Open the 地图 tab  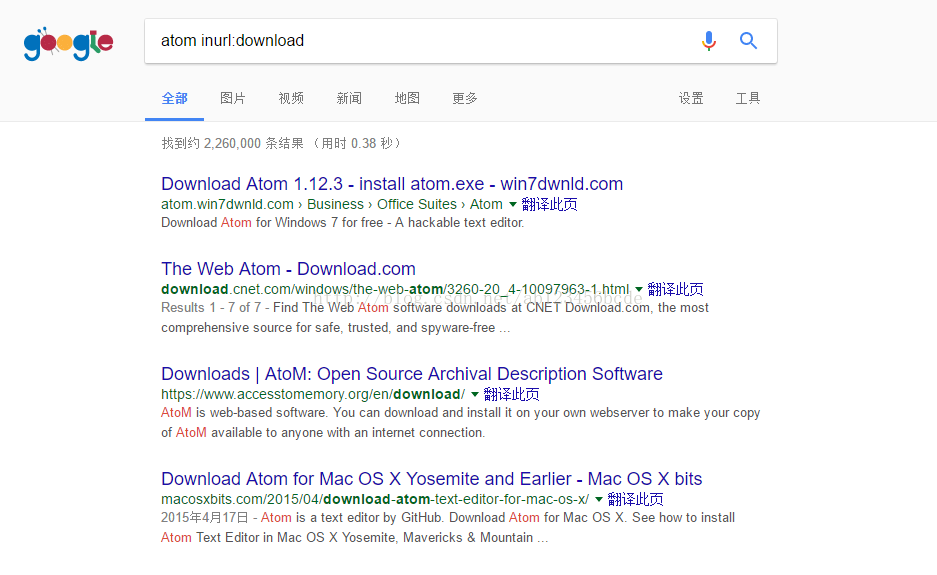407,98
